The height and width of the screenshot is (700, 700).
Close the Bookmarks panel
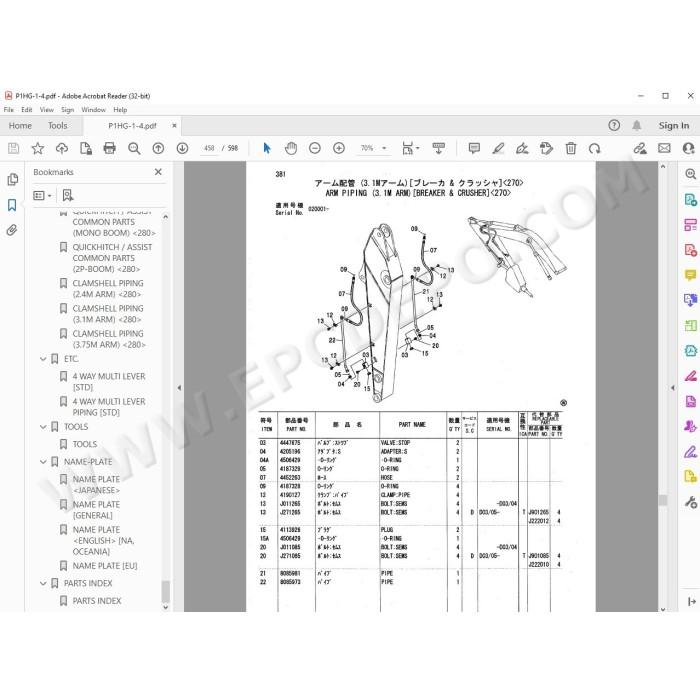(x=158, y=172)
